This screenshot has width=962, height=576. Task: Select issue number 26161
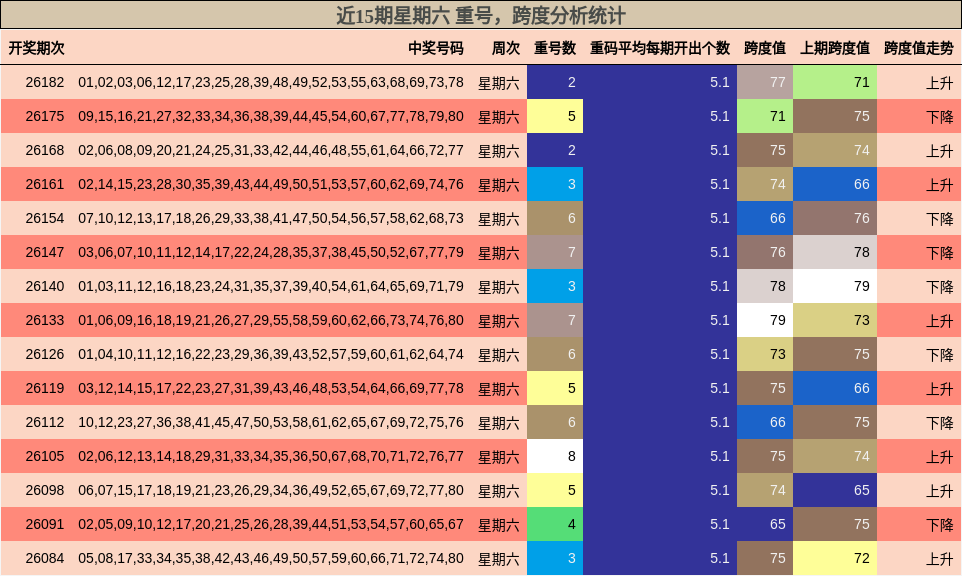pos(45,184)
